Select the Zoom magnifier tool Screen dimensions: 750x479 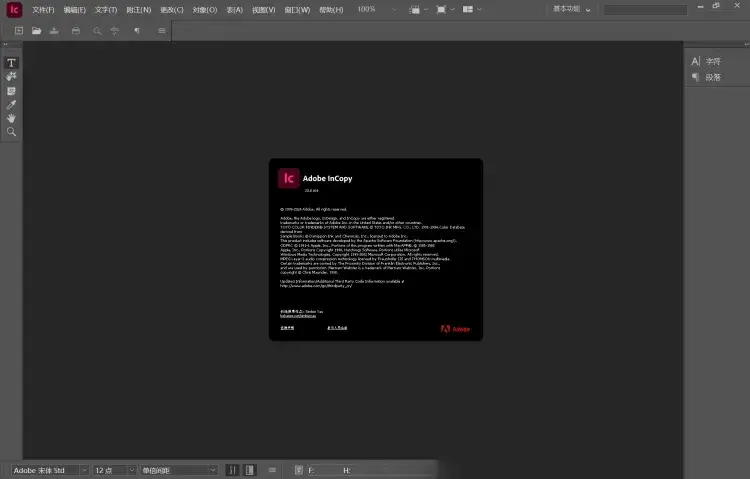[x=11, y=132]
